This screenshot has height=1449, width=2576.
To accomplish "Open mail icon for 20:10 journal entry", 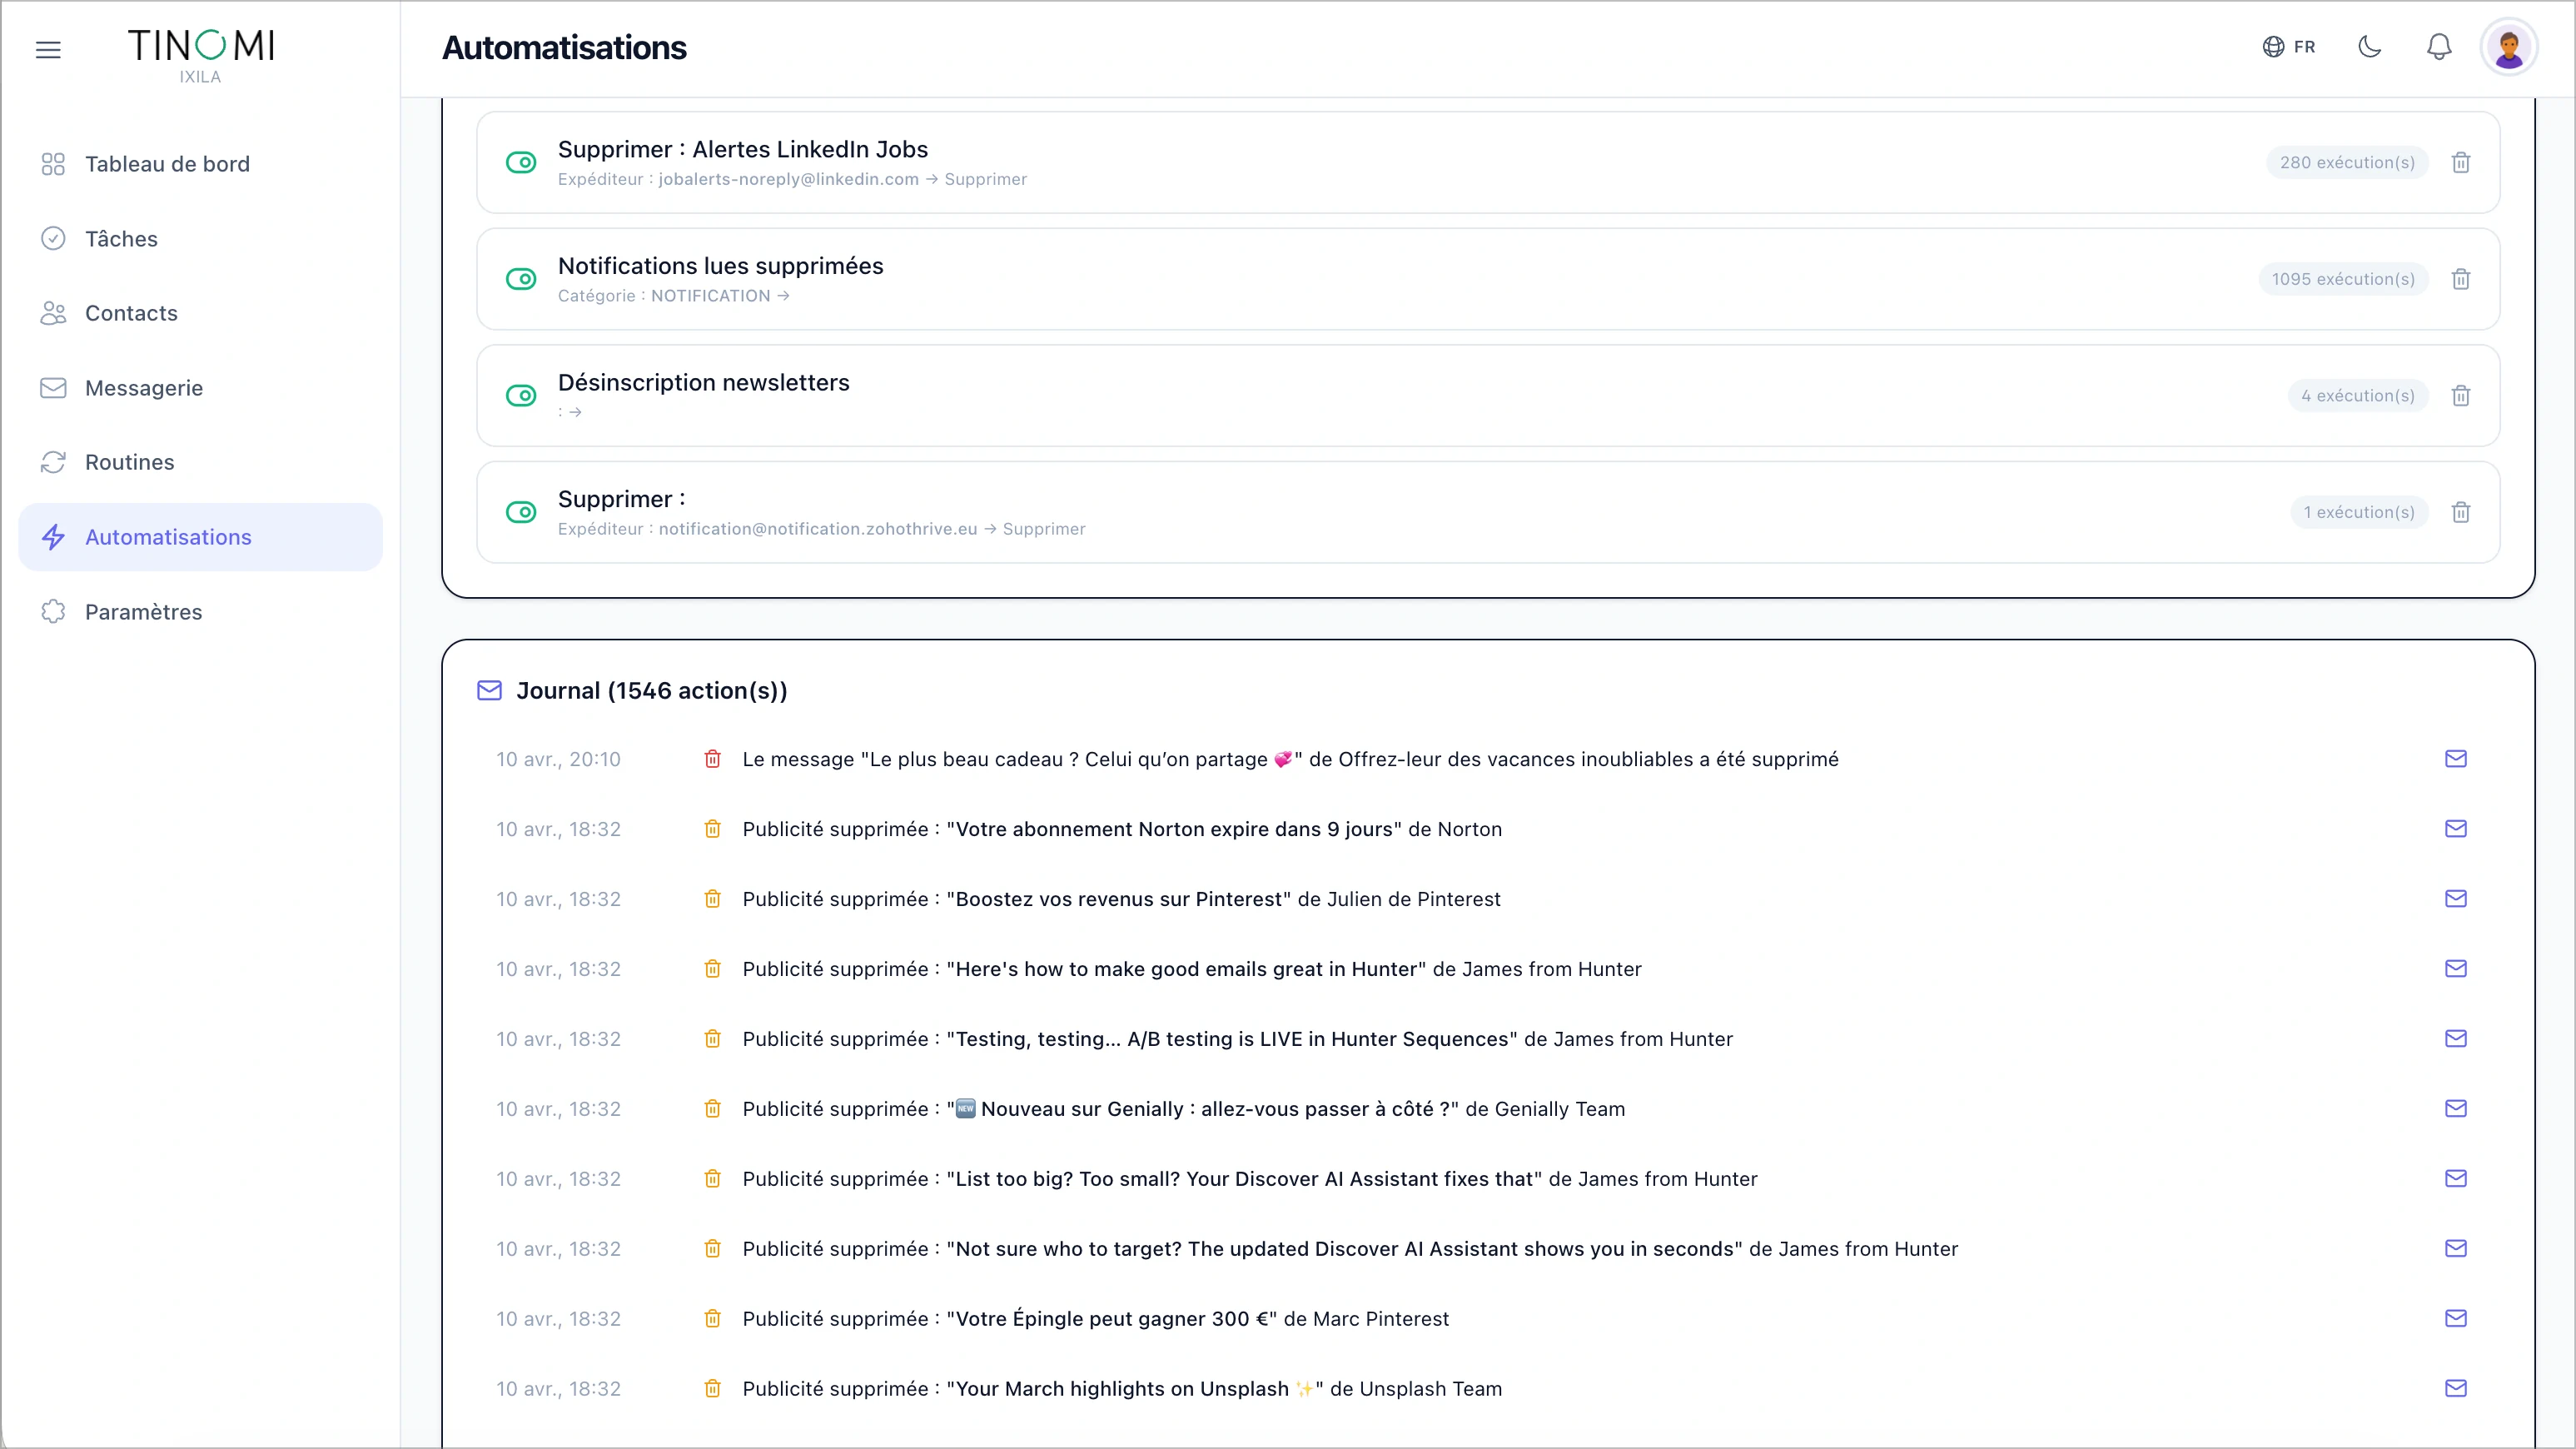I will pyautogui.click(x=2456, y=759).
